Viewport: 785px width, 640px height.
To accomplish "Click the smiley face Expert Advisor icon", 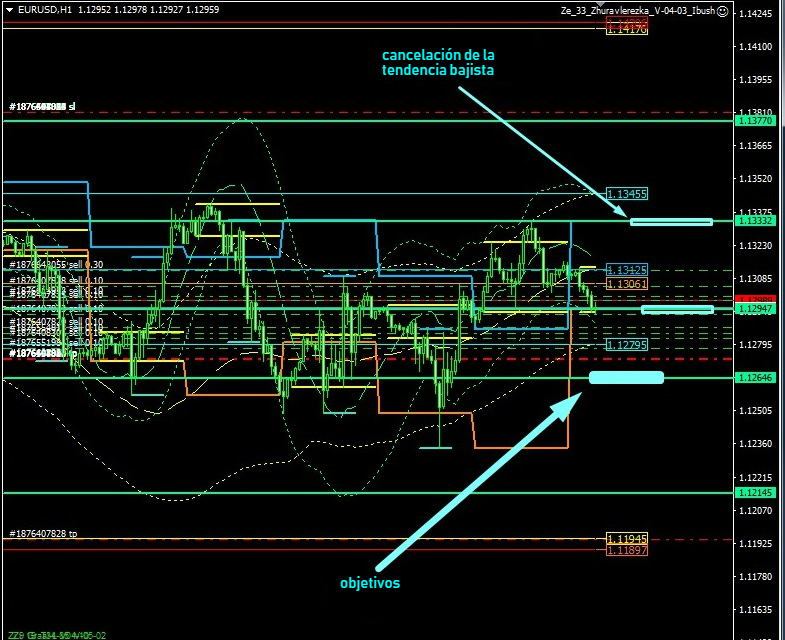I will (x=722, y=10).
